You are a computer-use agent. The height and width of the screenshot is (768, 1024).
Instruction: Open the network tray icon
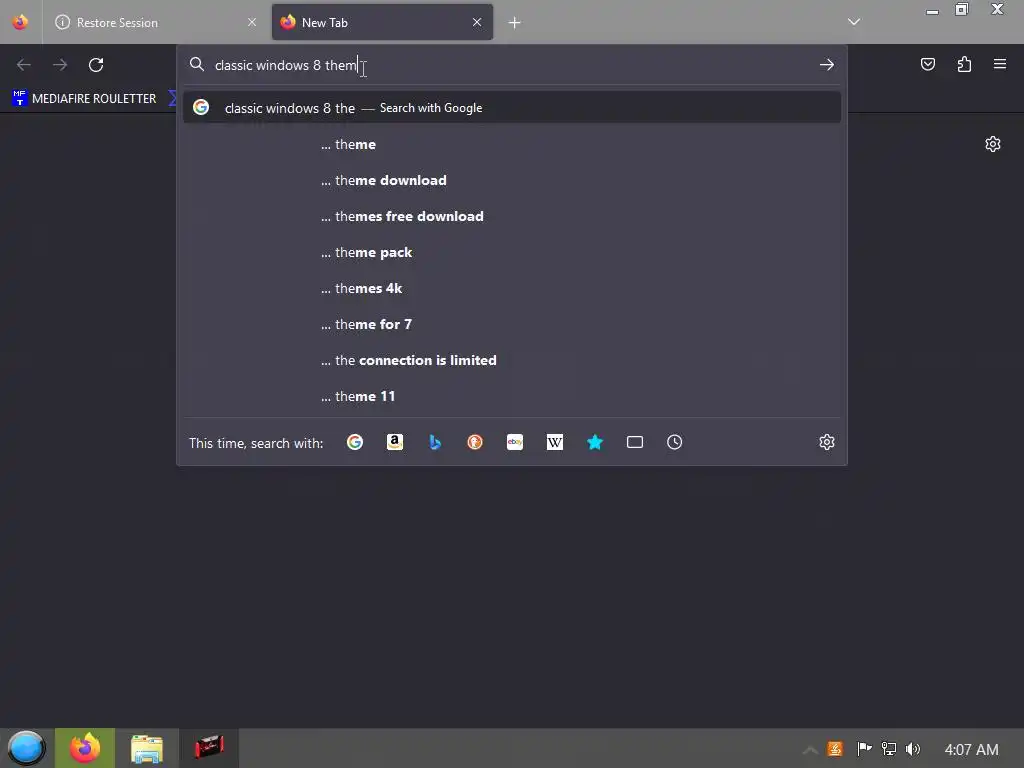(x=888, y=749)
